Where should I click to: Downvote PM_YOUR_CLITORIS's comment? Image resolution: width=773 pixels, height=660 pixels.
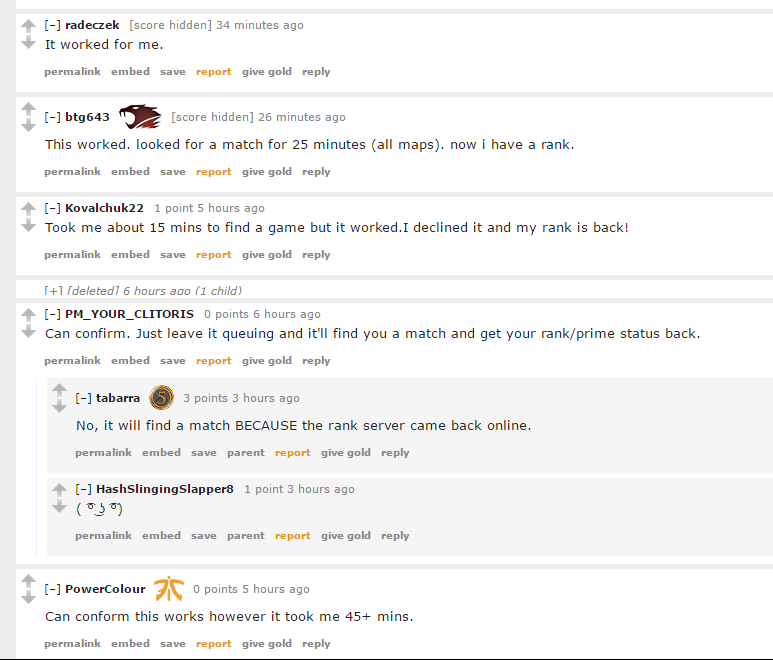click(29, 332)
